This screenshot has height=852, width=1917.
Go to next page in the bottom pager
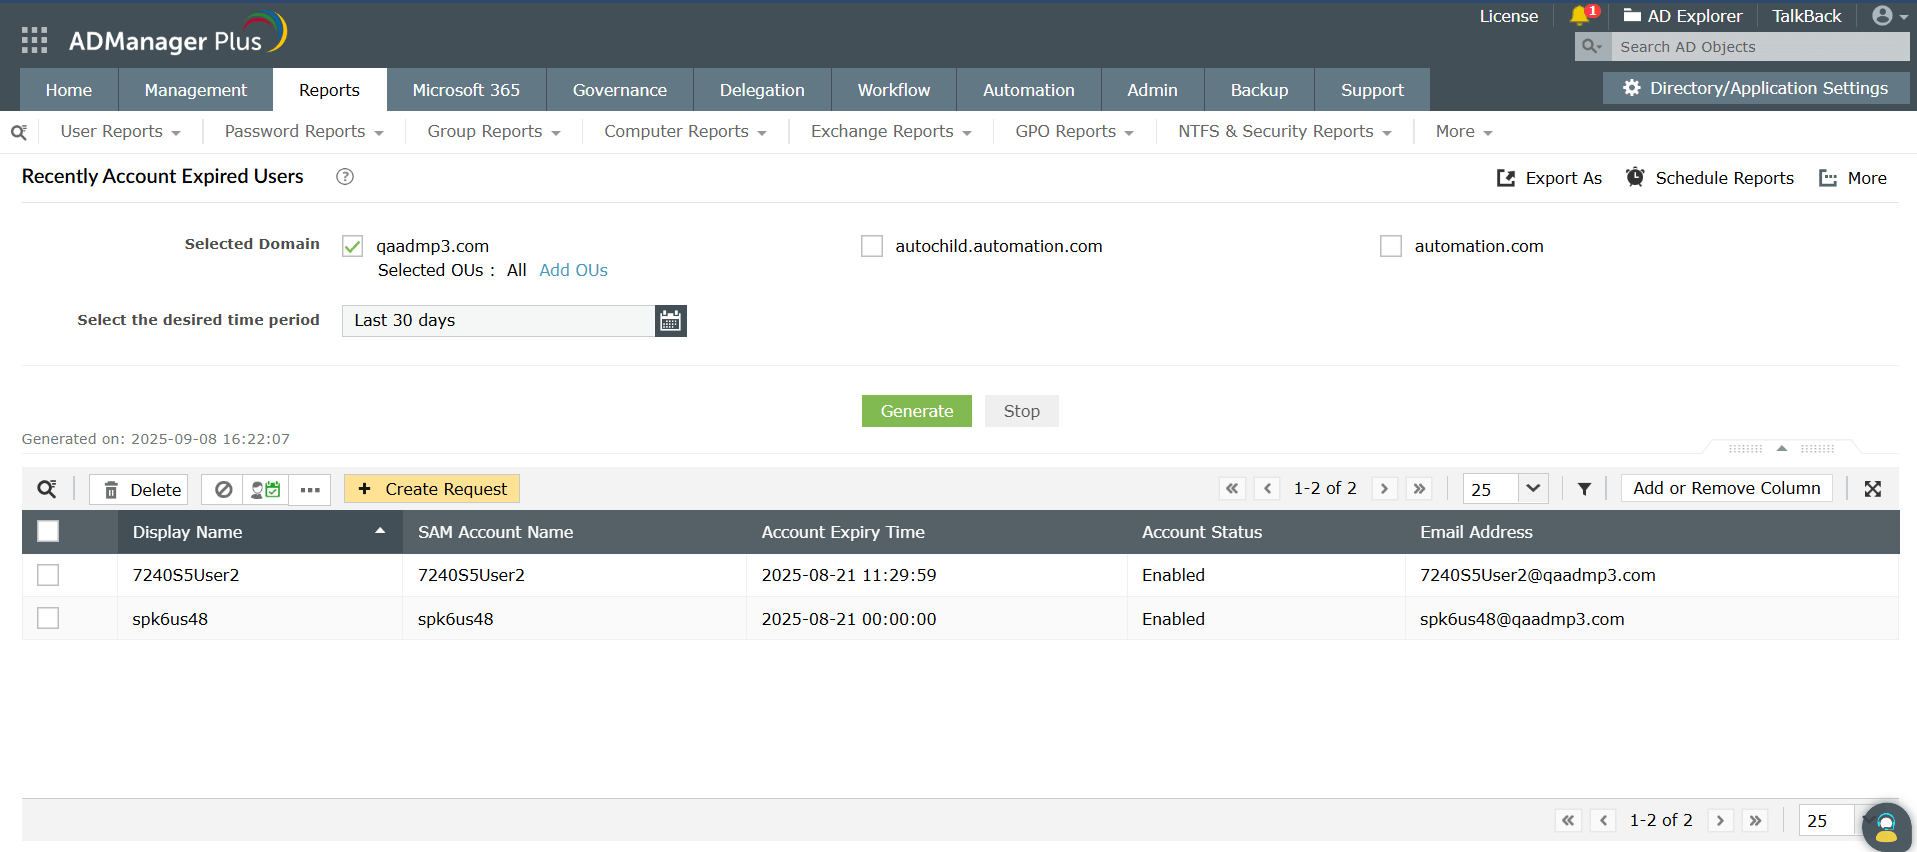[x=1720, y=820]
